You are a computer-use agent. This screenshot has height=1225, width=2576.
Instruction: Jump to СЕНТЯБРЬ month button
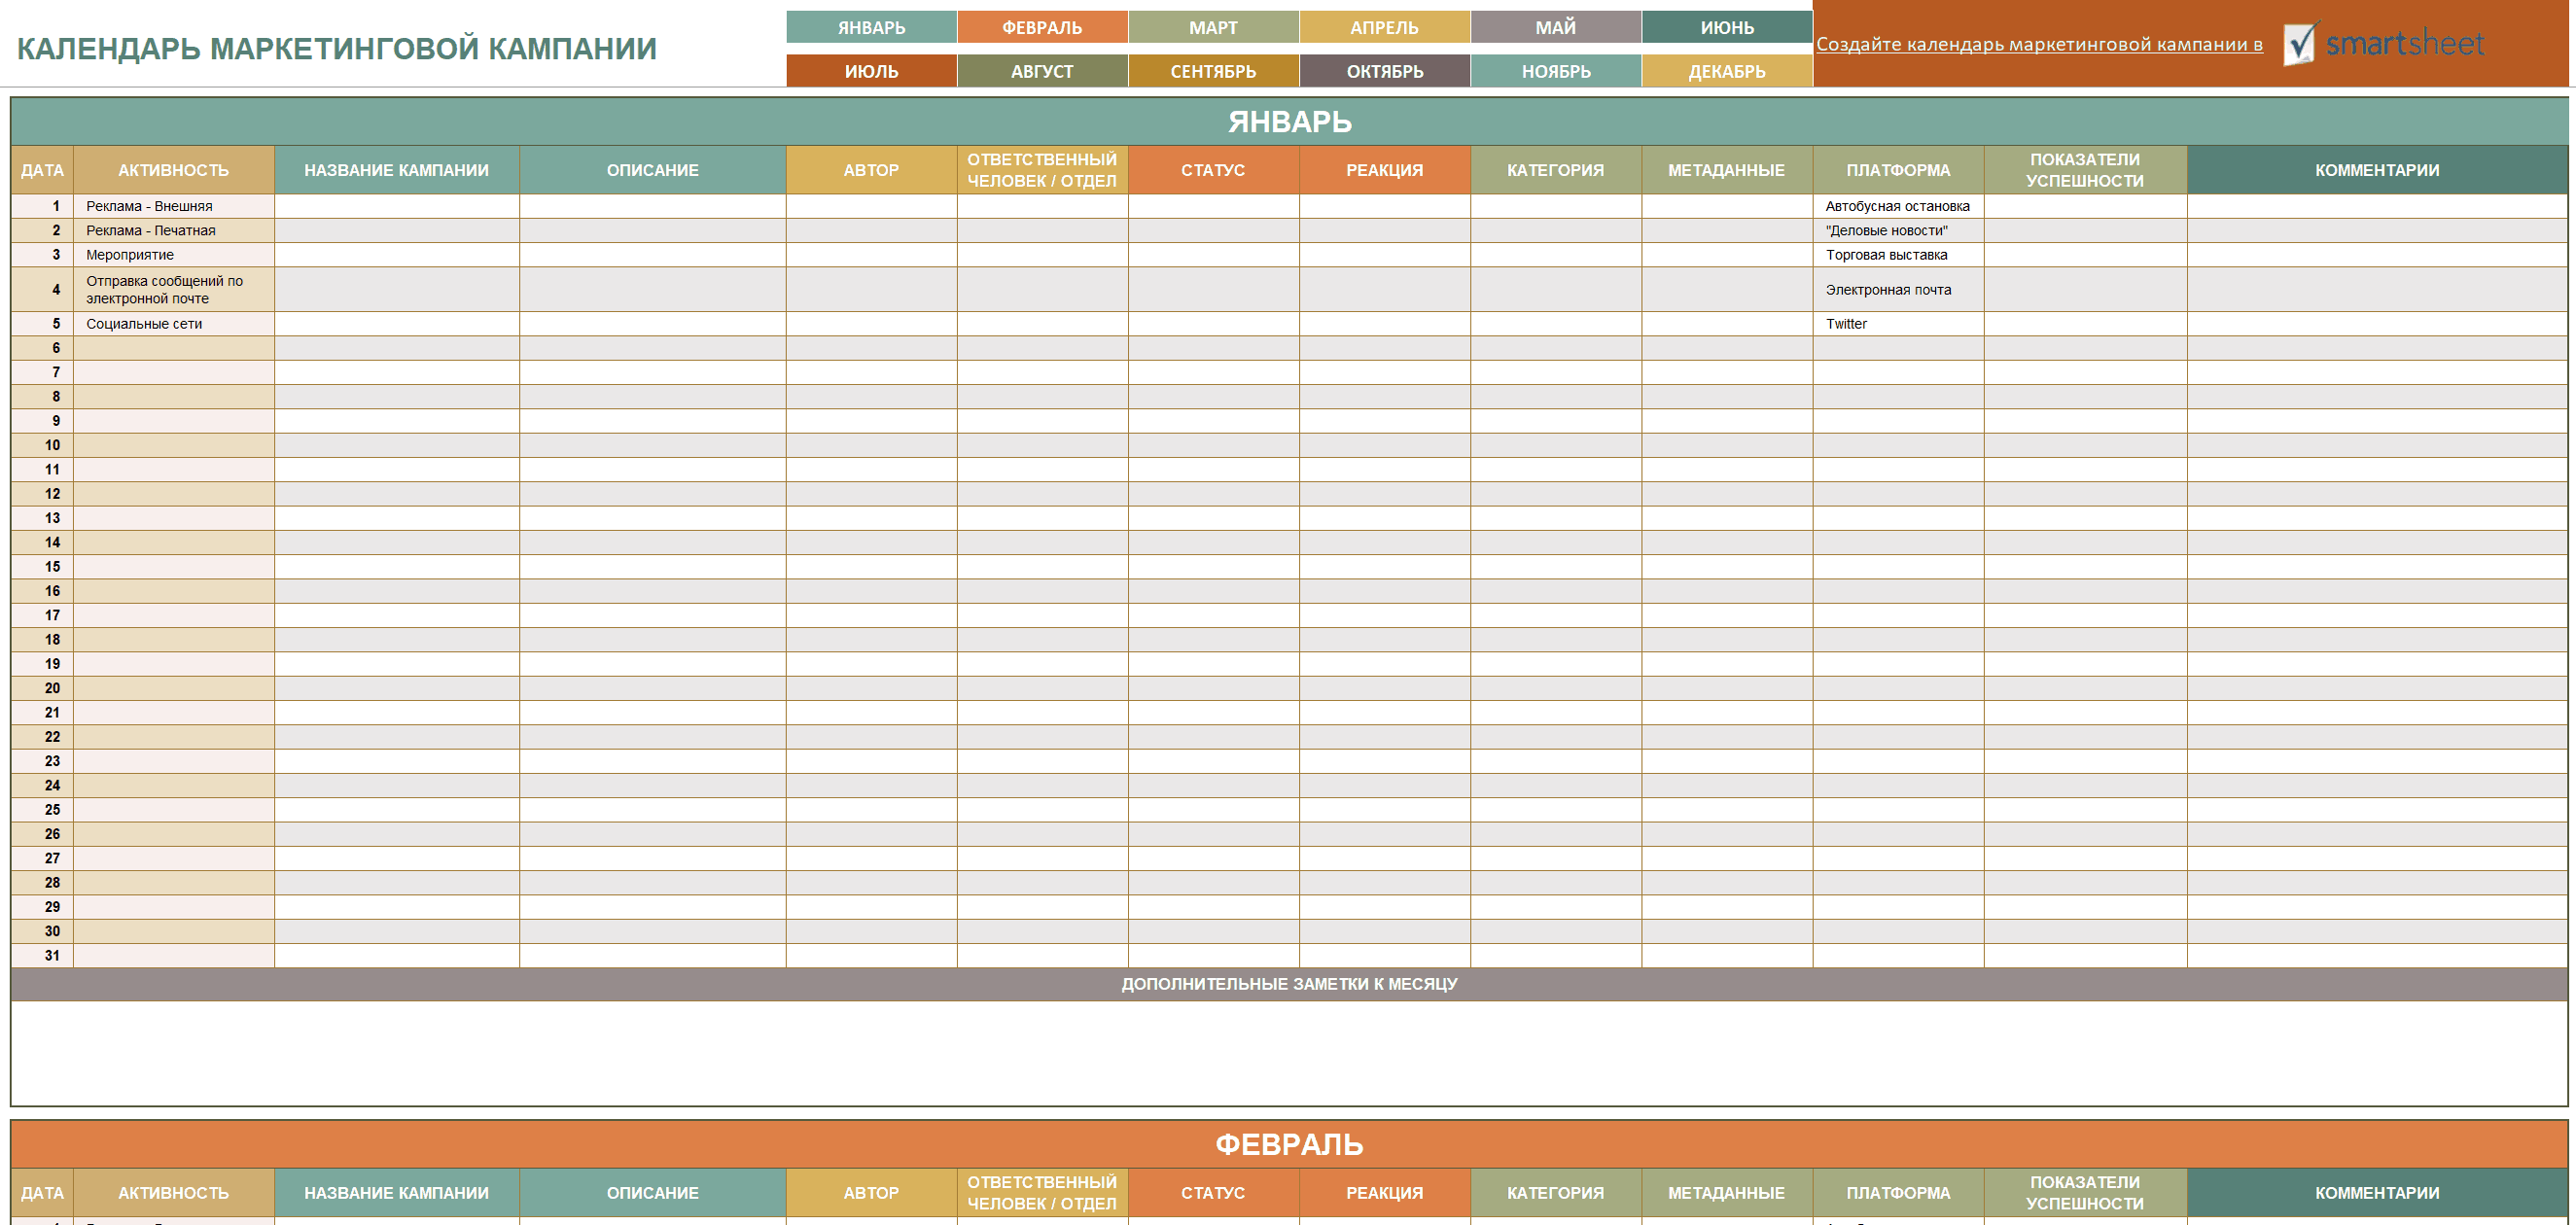pyautogui.click(x=1213, y=71)
